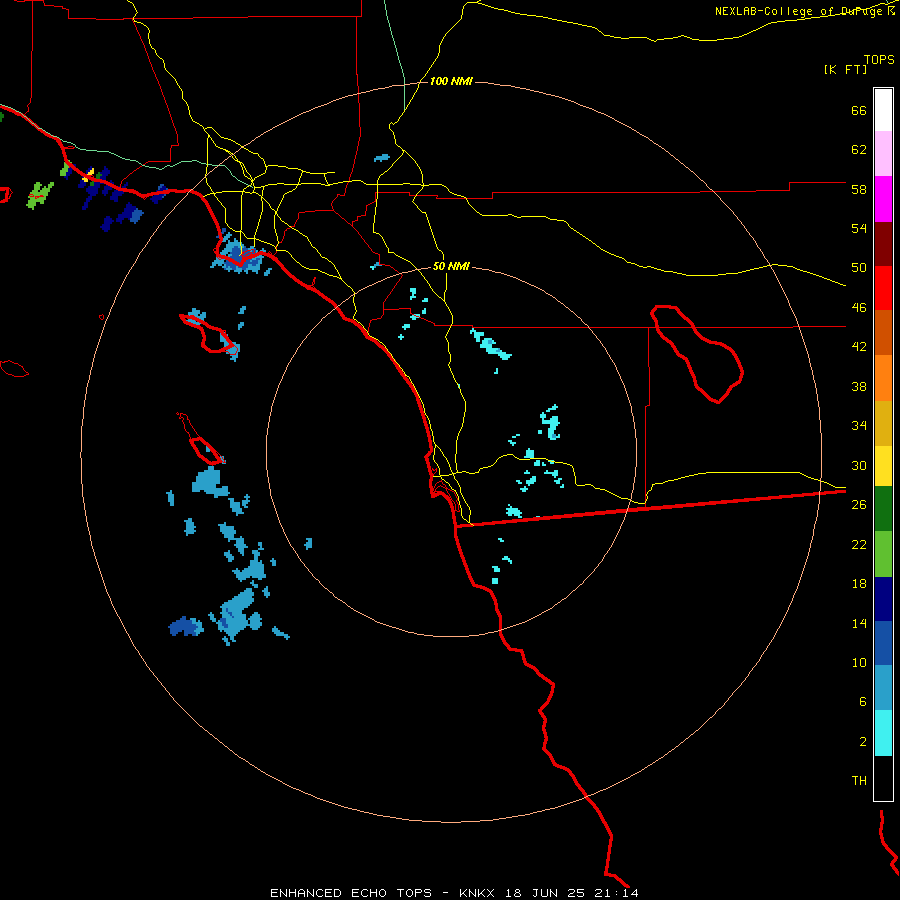Click the light green echo near the west edge

pyautogui.click(x=40, y=195)
